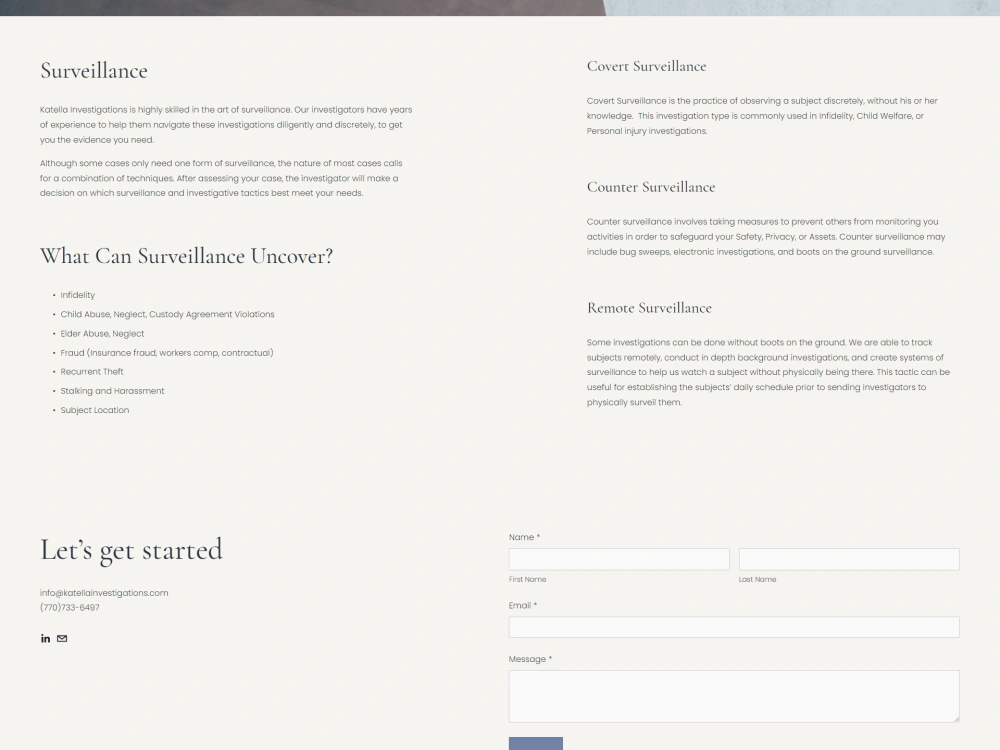Click the Infidelity list item
Image resolution: width=1000 pixels, height=750 pixels.
tap(77, 295)
